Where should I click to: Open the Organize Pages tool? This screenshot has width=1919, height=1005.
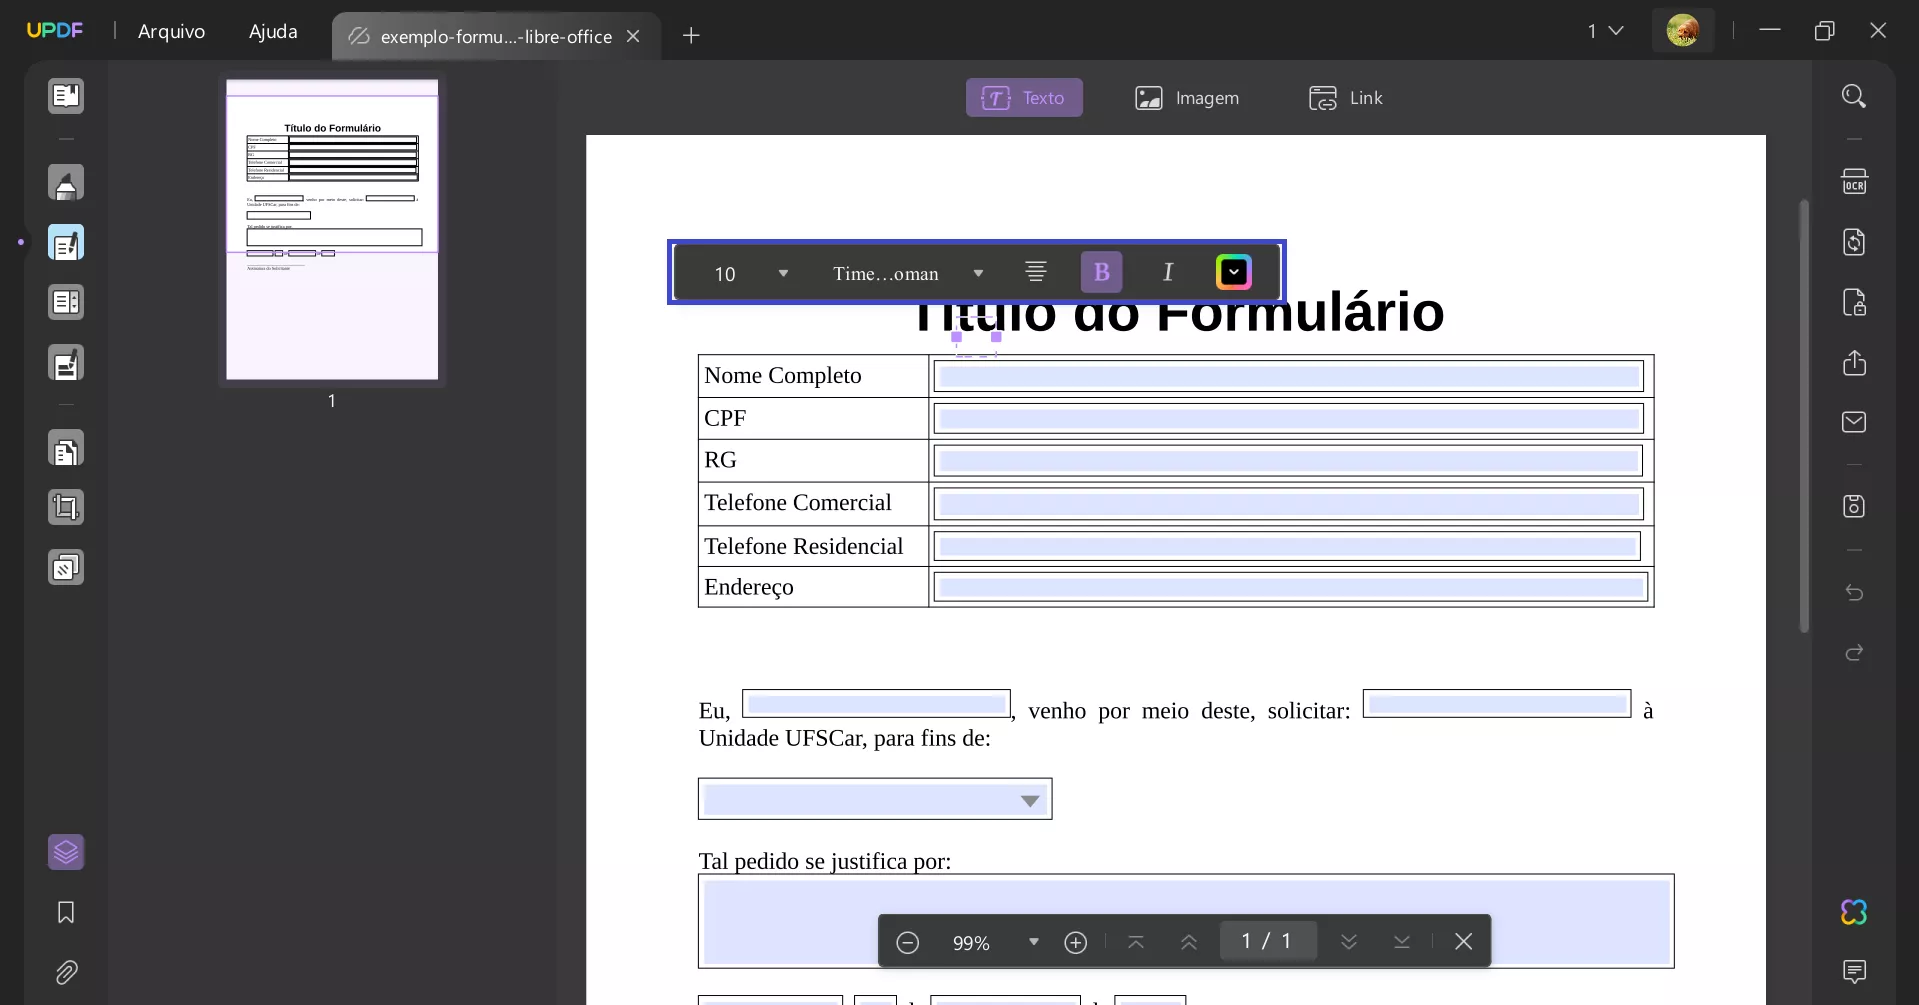tap(66, 450)
